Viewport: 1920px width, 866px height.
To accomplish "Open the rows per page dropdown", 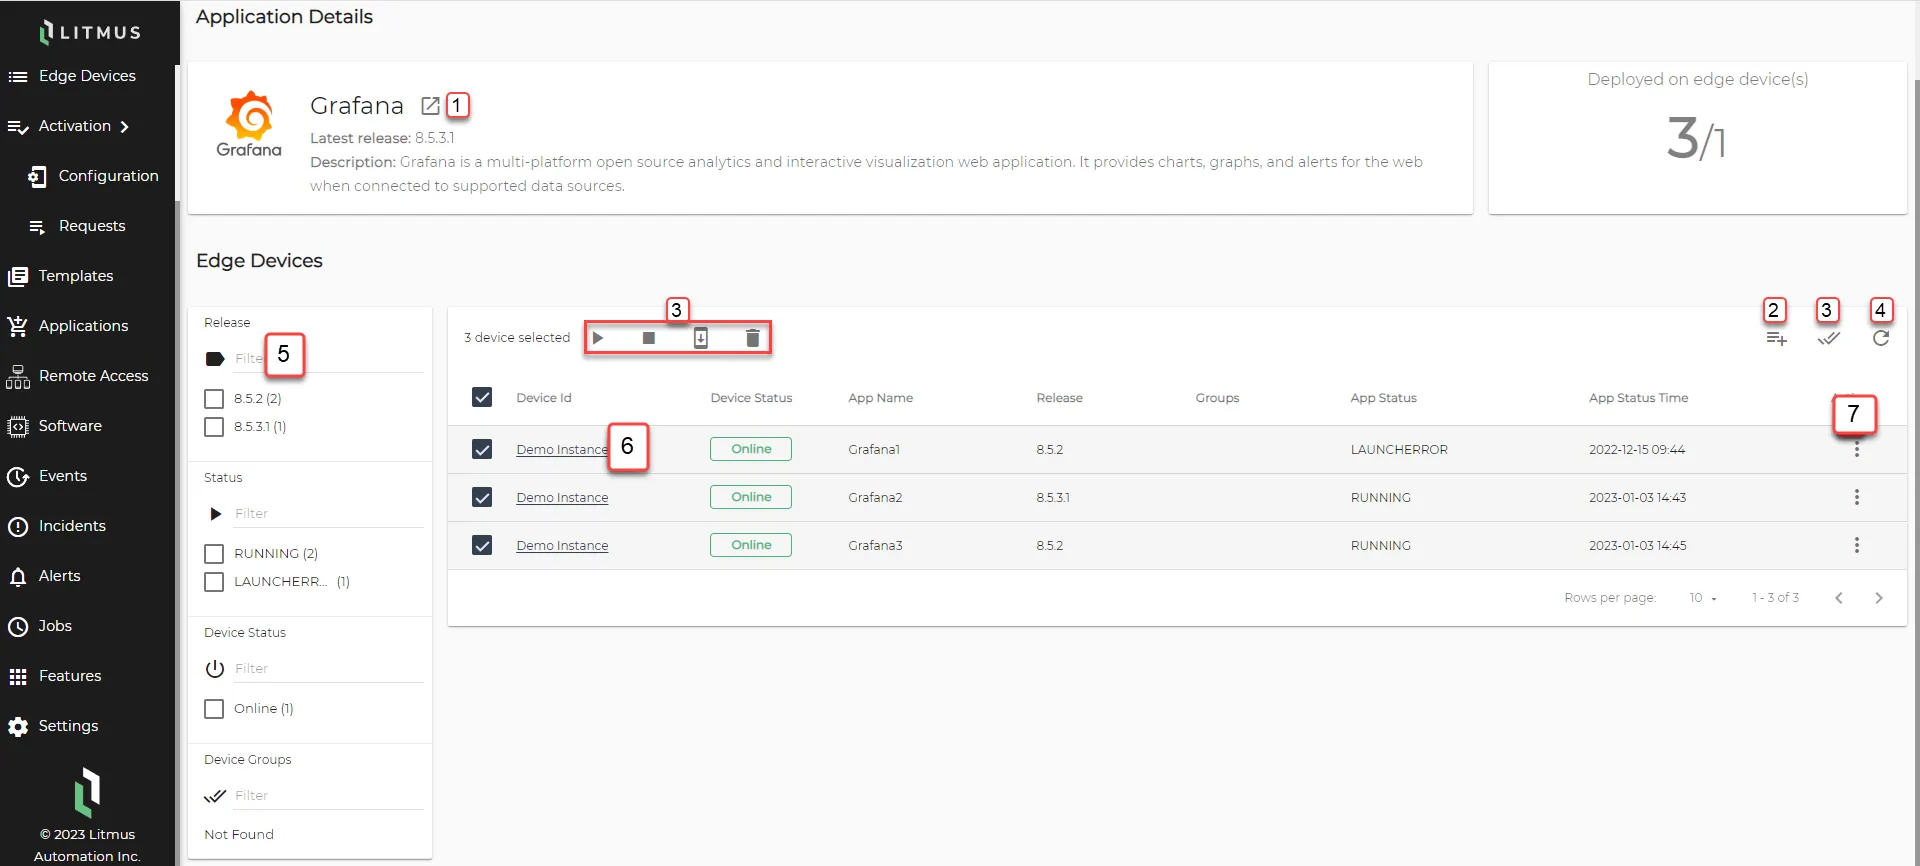I will (x=1703, y=598).
